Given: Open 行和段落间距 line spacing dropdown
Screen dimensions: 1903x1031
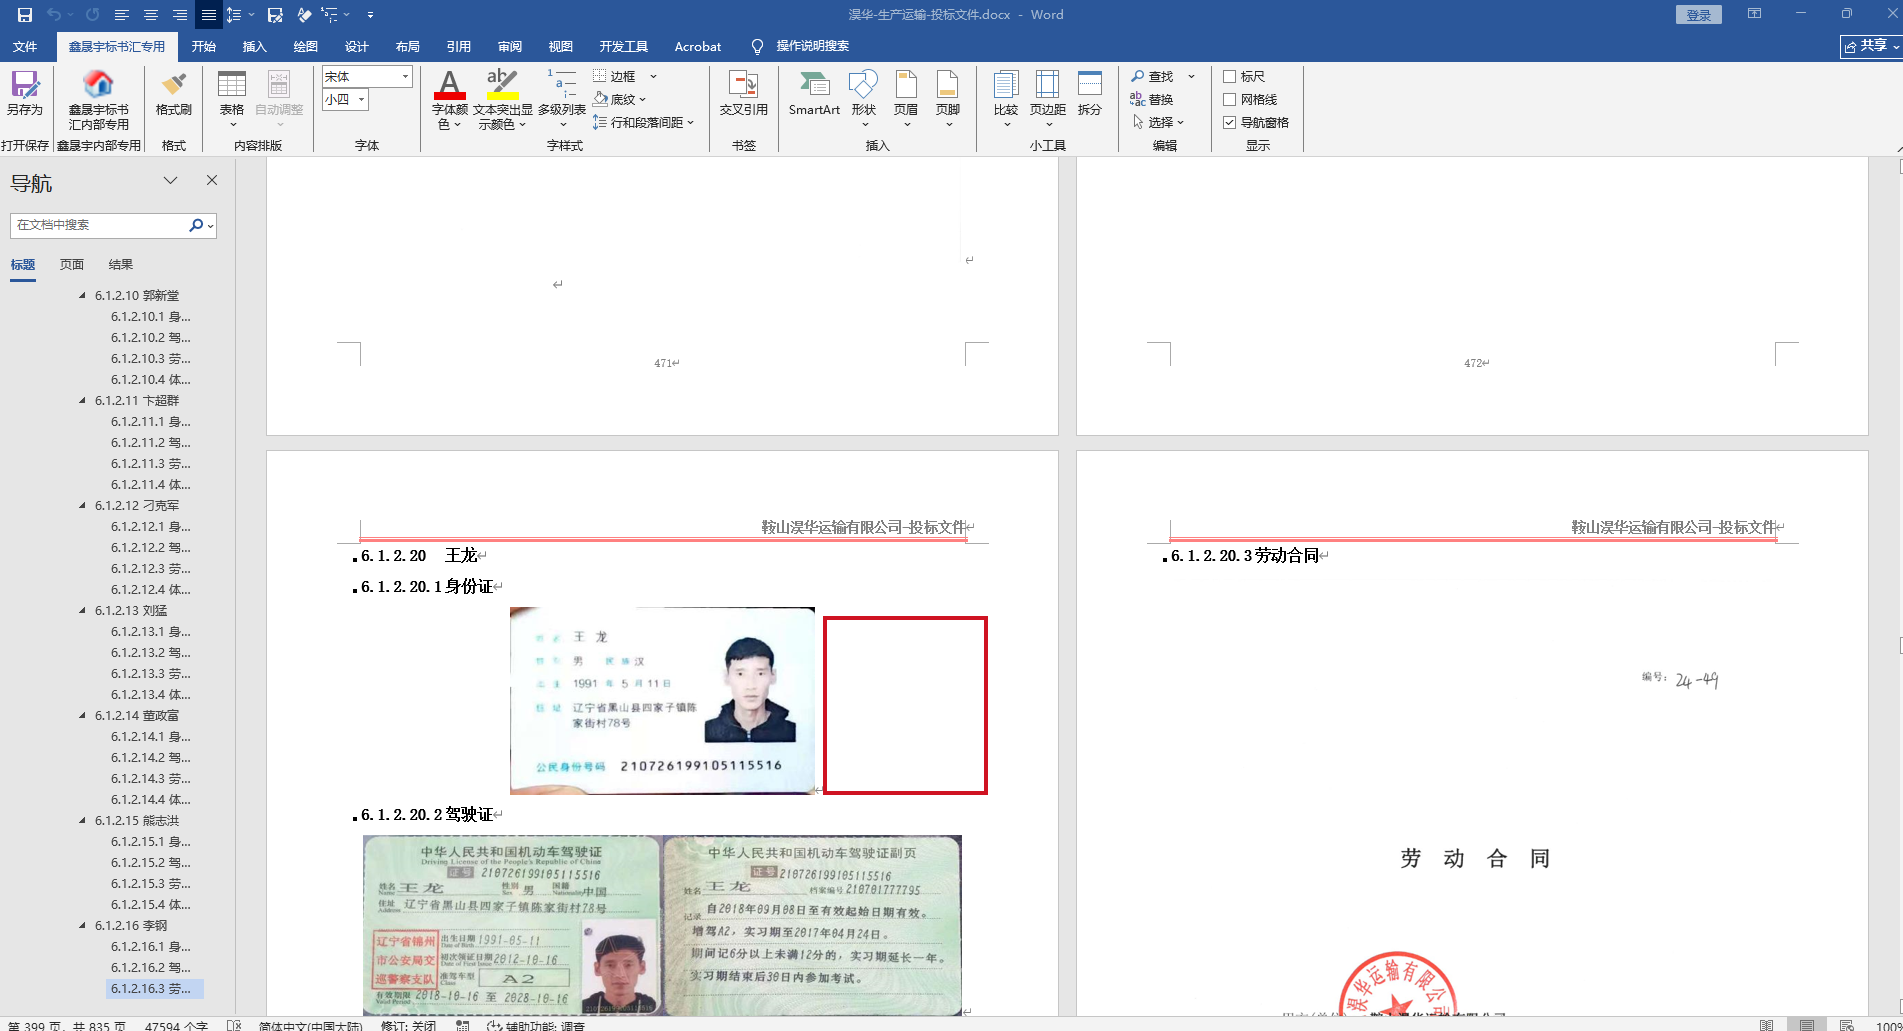Looking at the screenshot, I should pyautogui.click(x=690, y=122).
